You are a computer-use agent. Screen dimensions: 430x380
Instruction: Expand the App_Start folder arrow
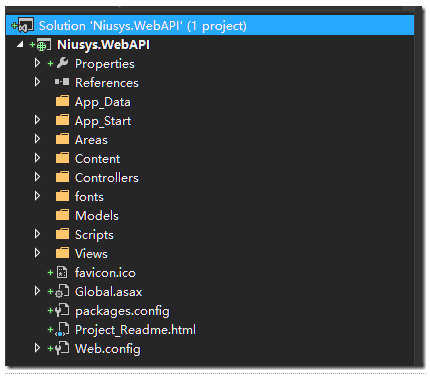37,120
